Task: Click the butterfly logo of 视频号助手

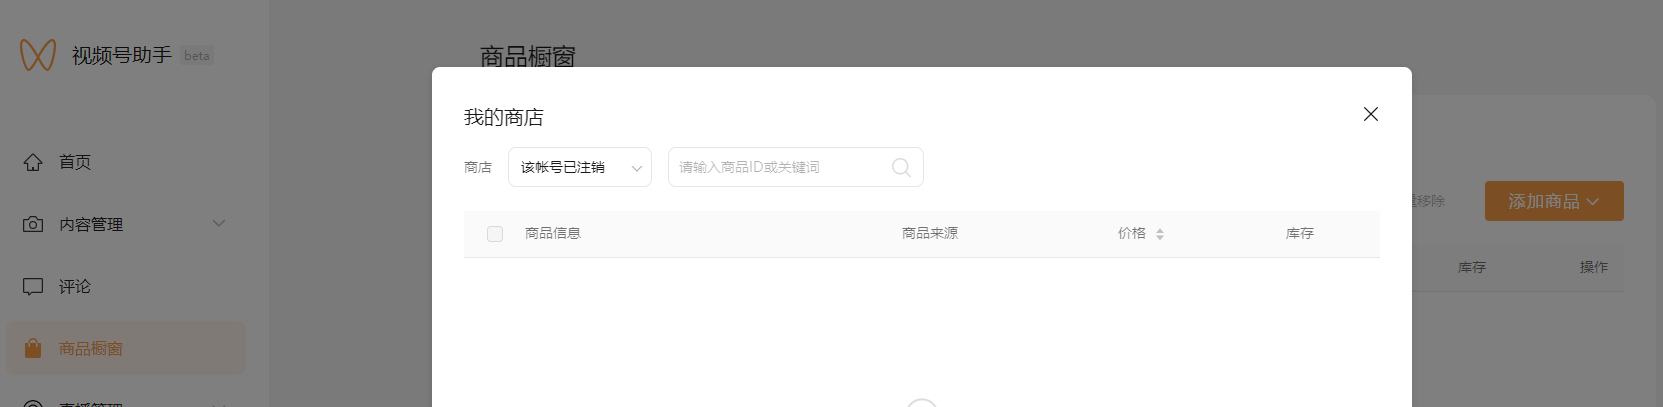Action: coord(38,55)
